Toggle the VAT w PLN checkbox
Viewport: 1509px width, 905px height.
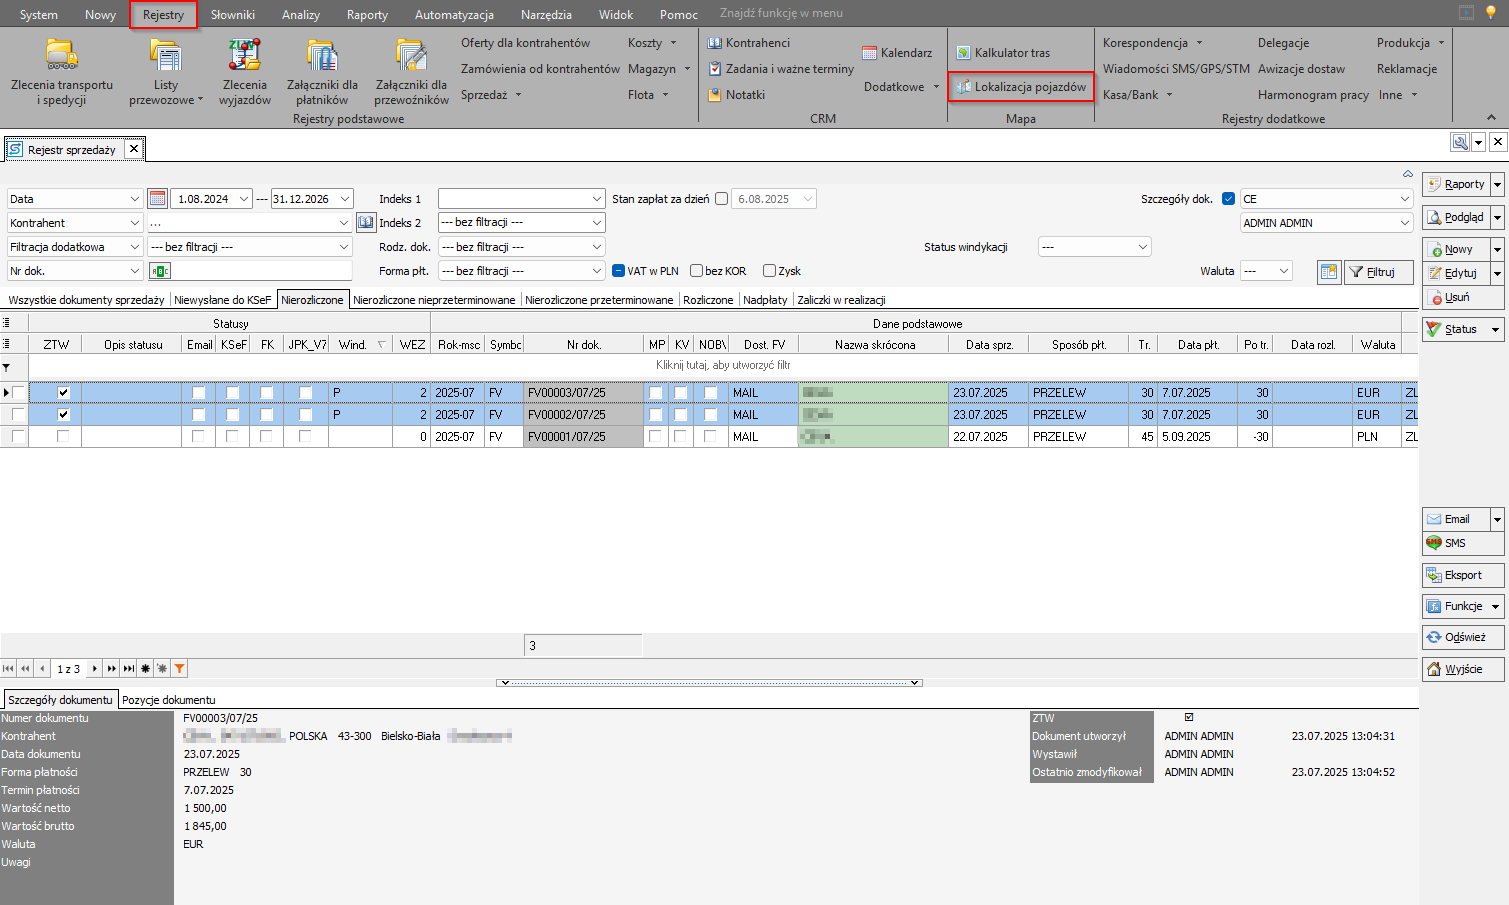click(x=619, y=271)
